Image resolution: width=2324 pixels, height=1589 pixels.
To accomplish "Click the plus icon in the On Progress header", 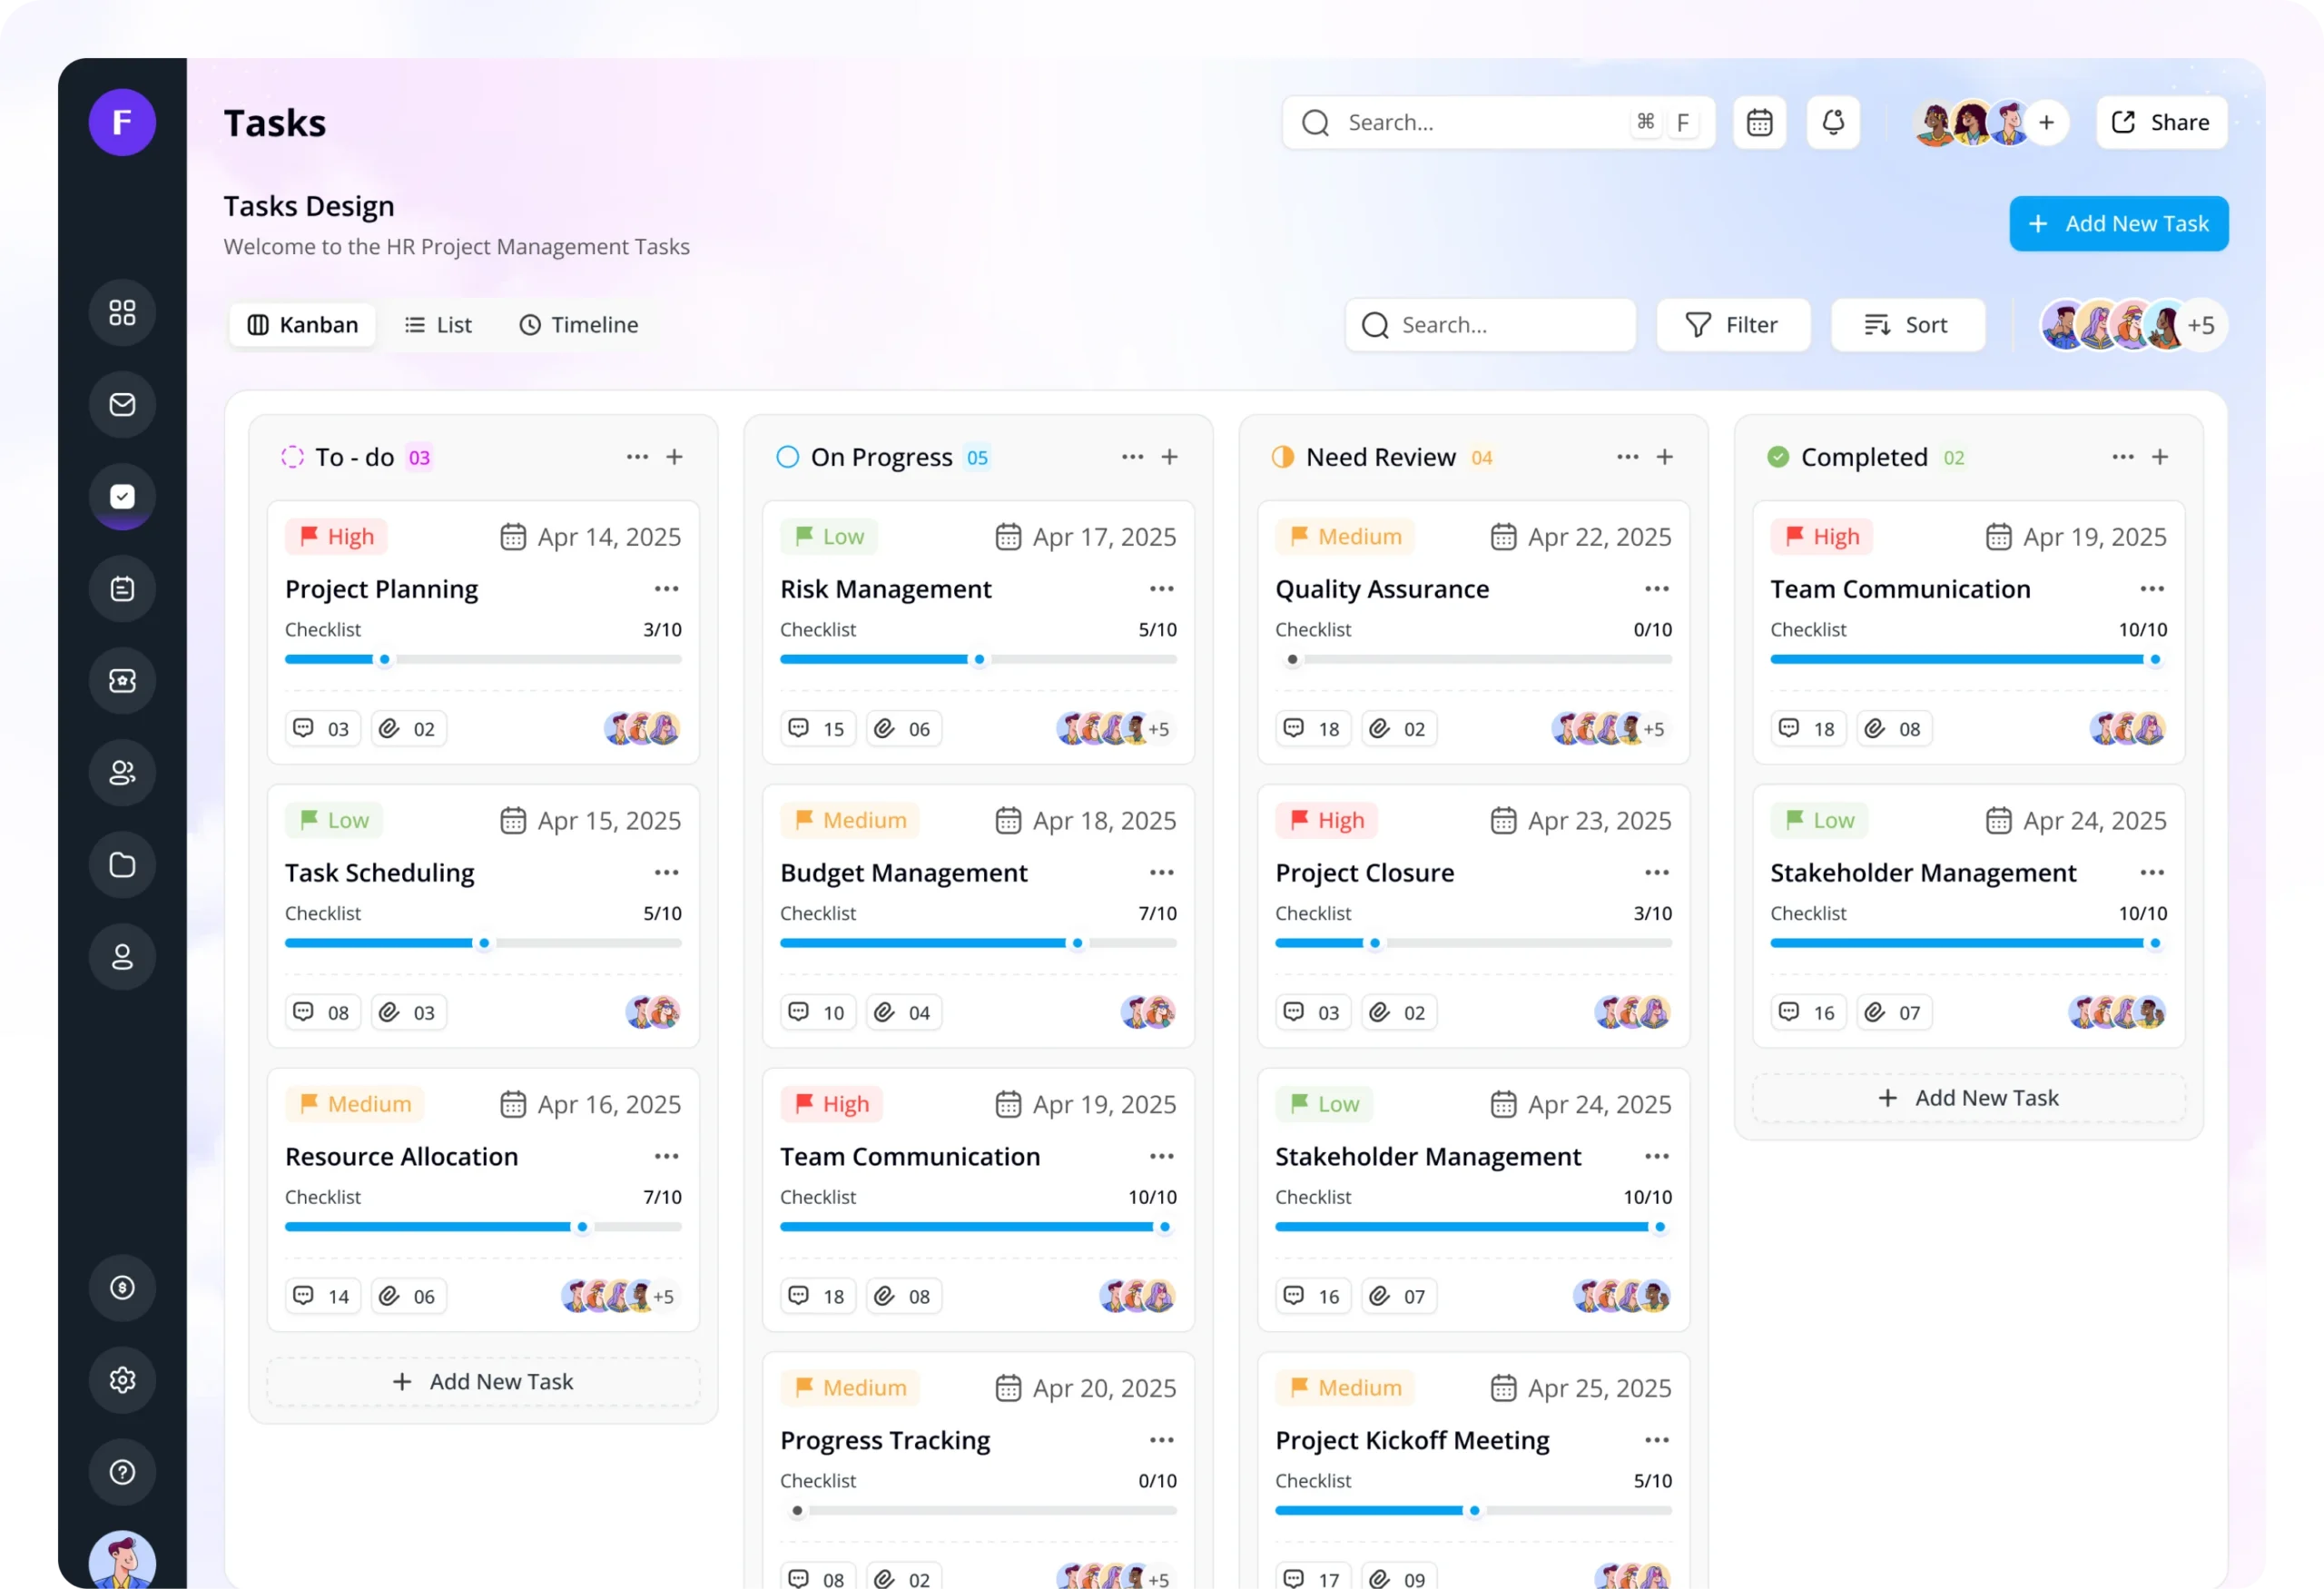I will tap(1170, 457).
